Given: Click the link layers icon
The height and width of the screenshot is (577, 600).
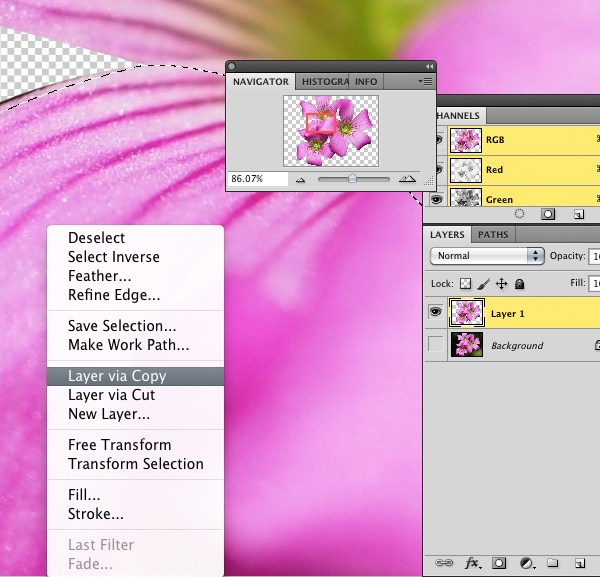Looking at the screenshot, I should pyautogui.click(x=444, y=562).
